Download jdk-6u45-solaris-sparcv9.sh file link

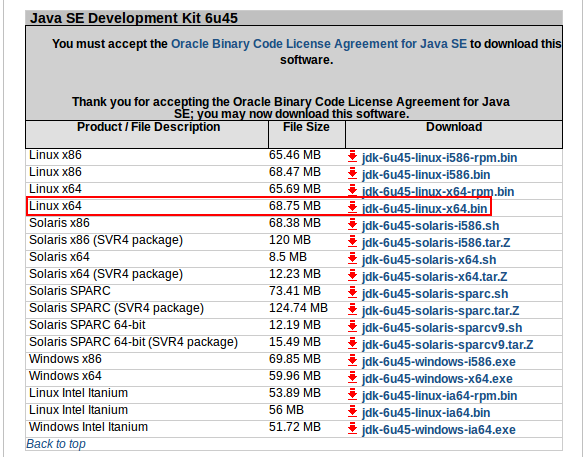442,328
